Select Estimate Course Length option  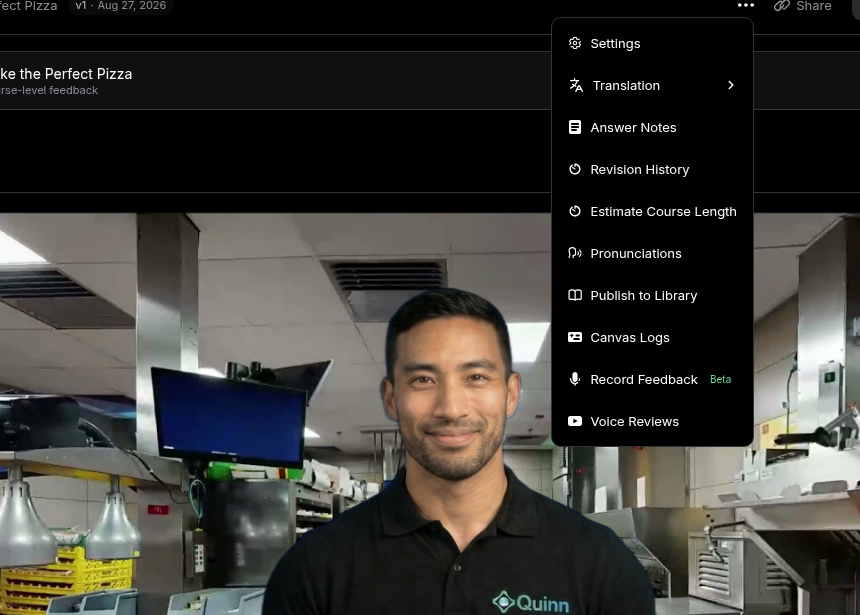point(652,211)
